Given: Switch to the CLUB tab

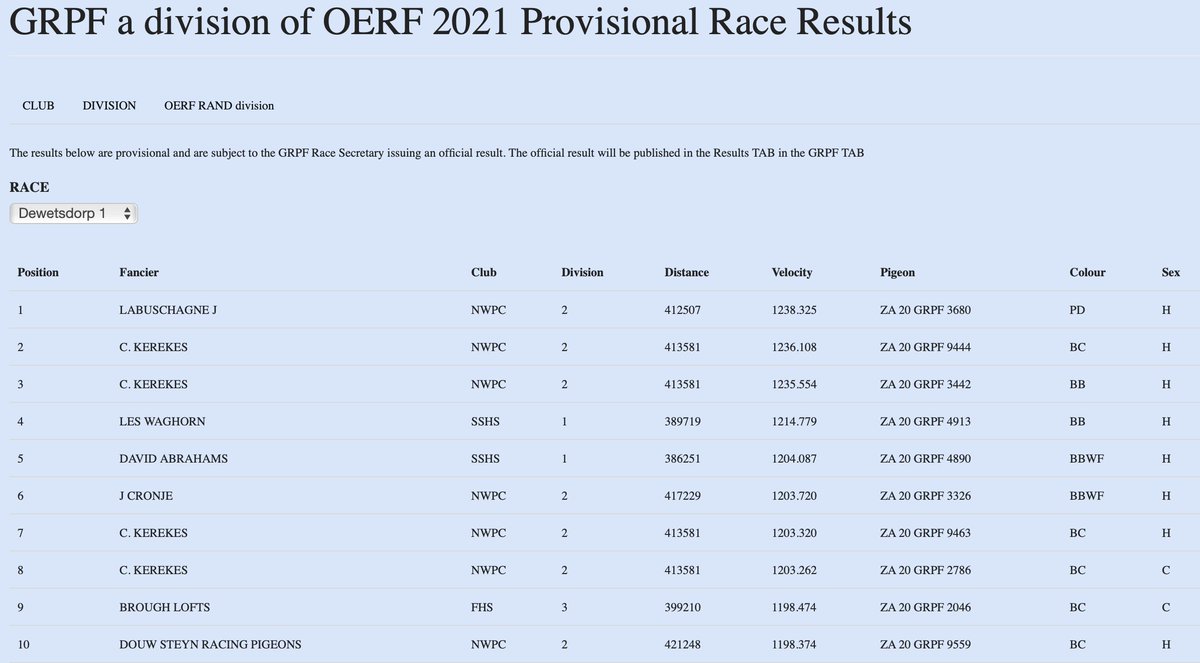Looking at the screenshot, I should pos(38,105).
